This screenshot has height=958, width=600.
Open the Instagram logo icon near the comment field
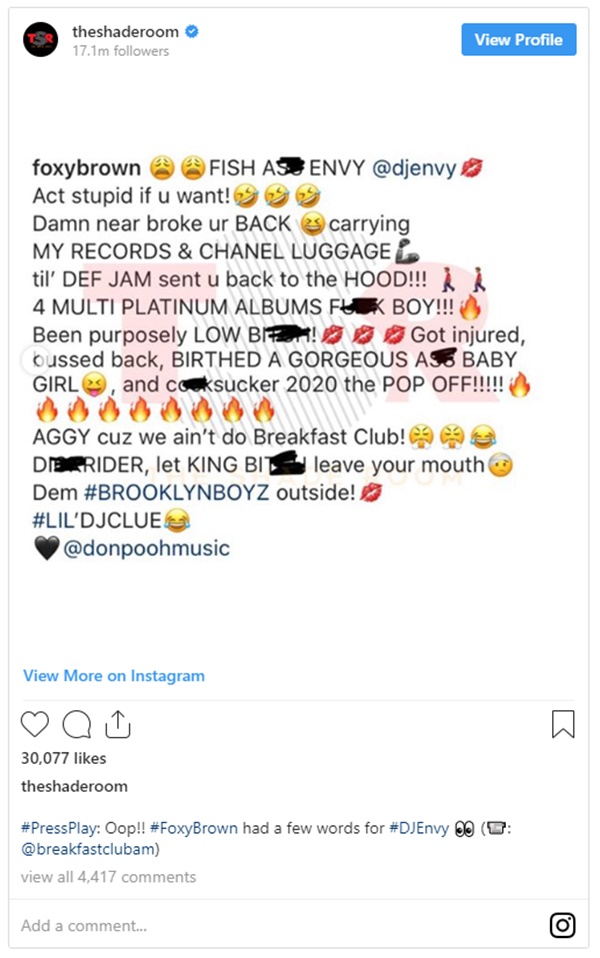(x=563, y=925)
